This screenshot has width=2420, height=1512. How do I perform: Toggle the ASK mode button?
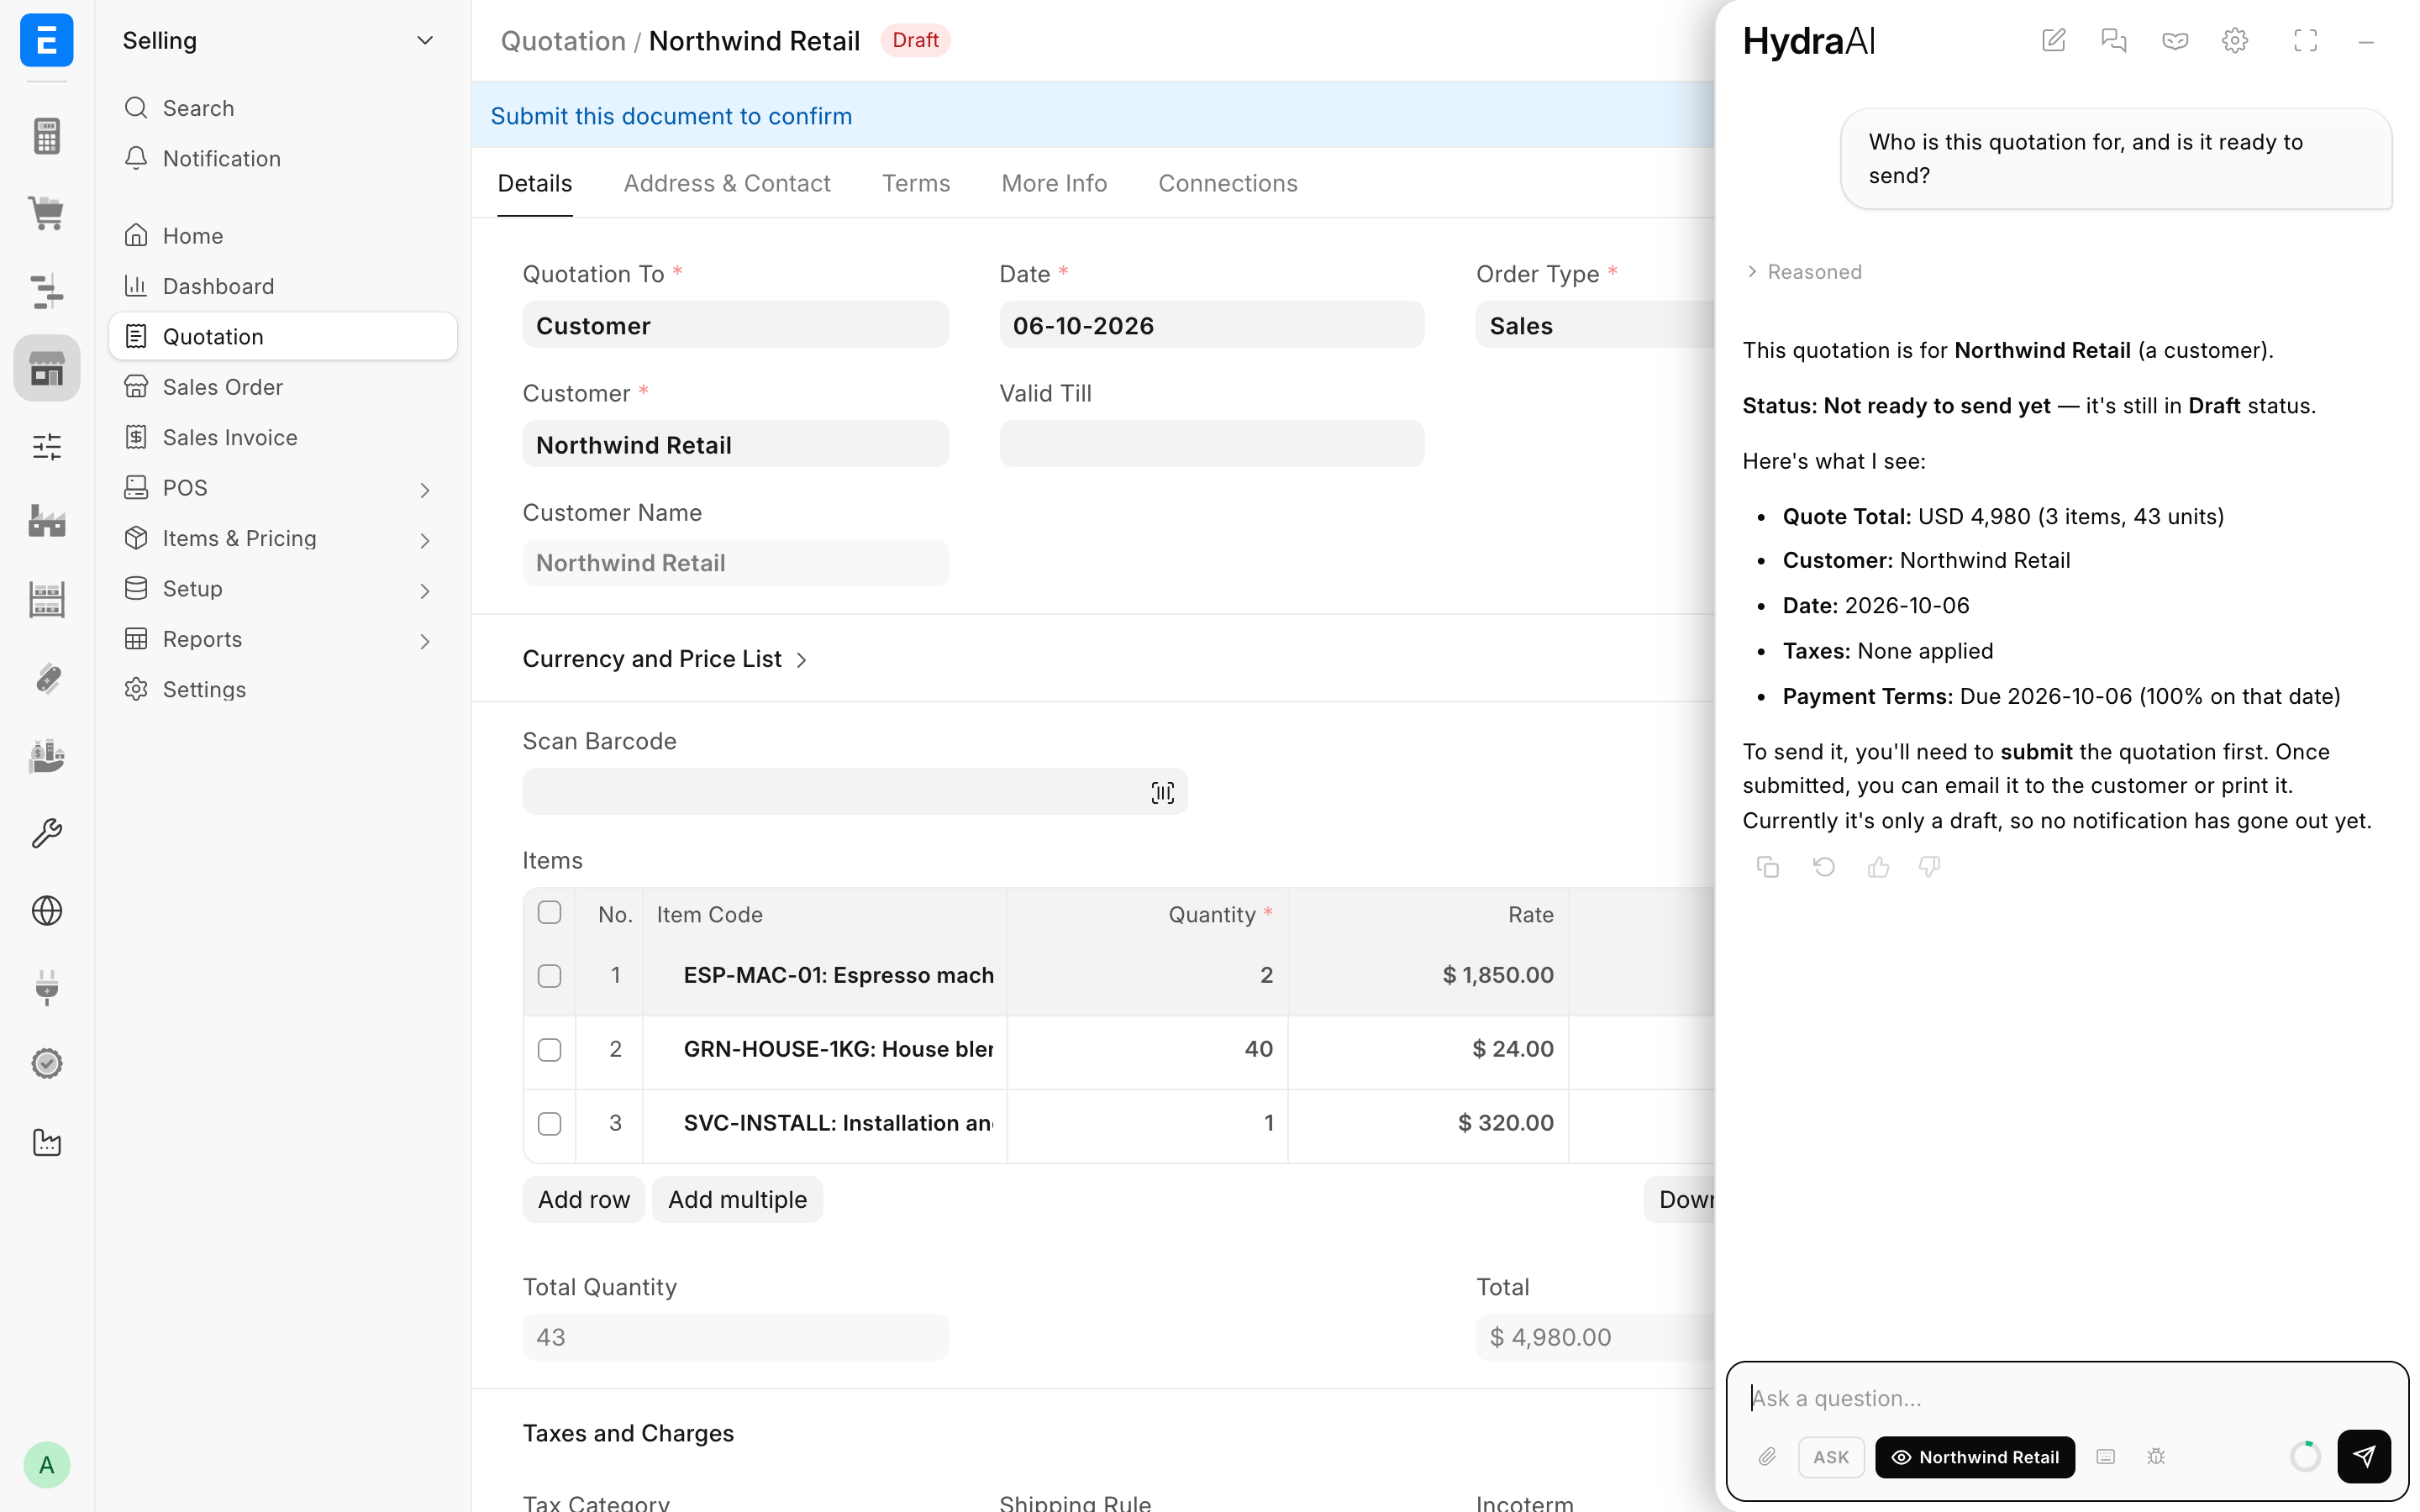point(1831,1457)
